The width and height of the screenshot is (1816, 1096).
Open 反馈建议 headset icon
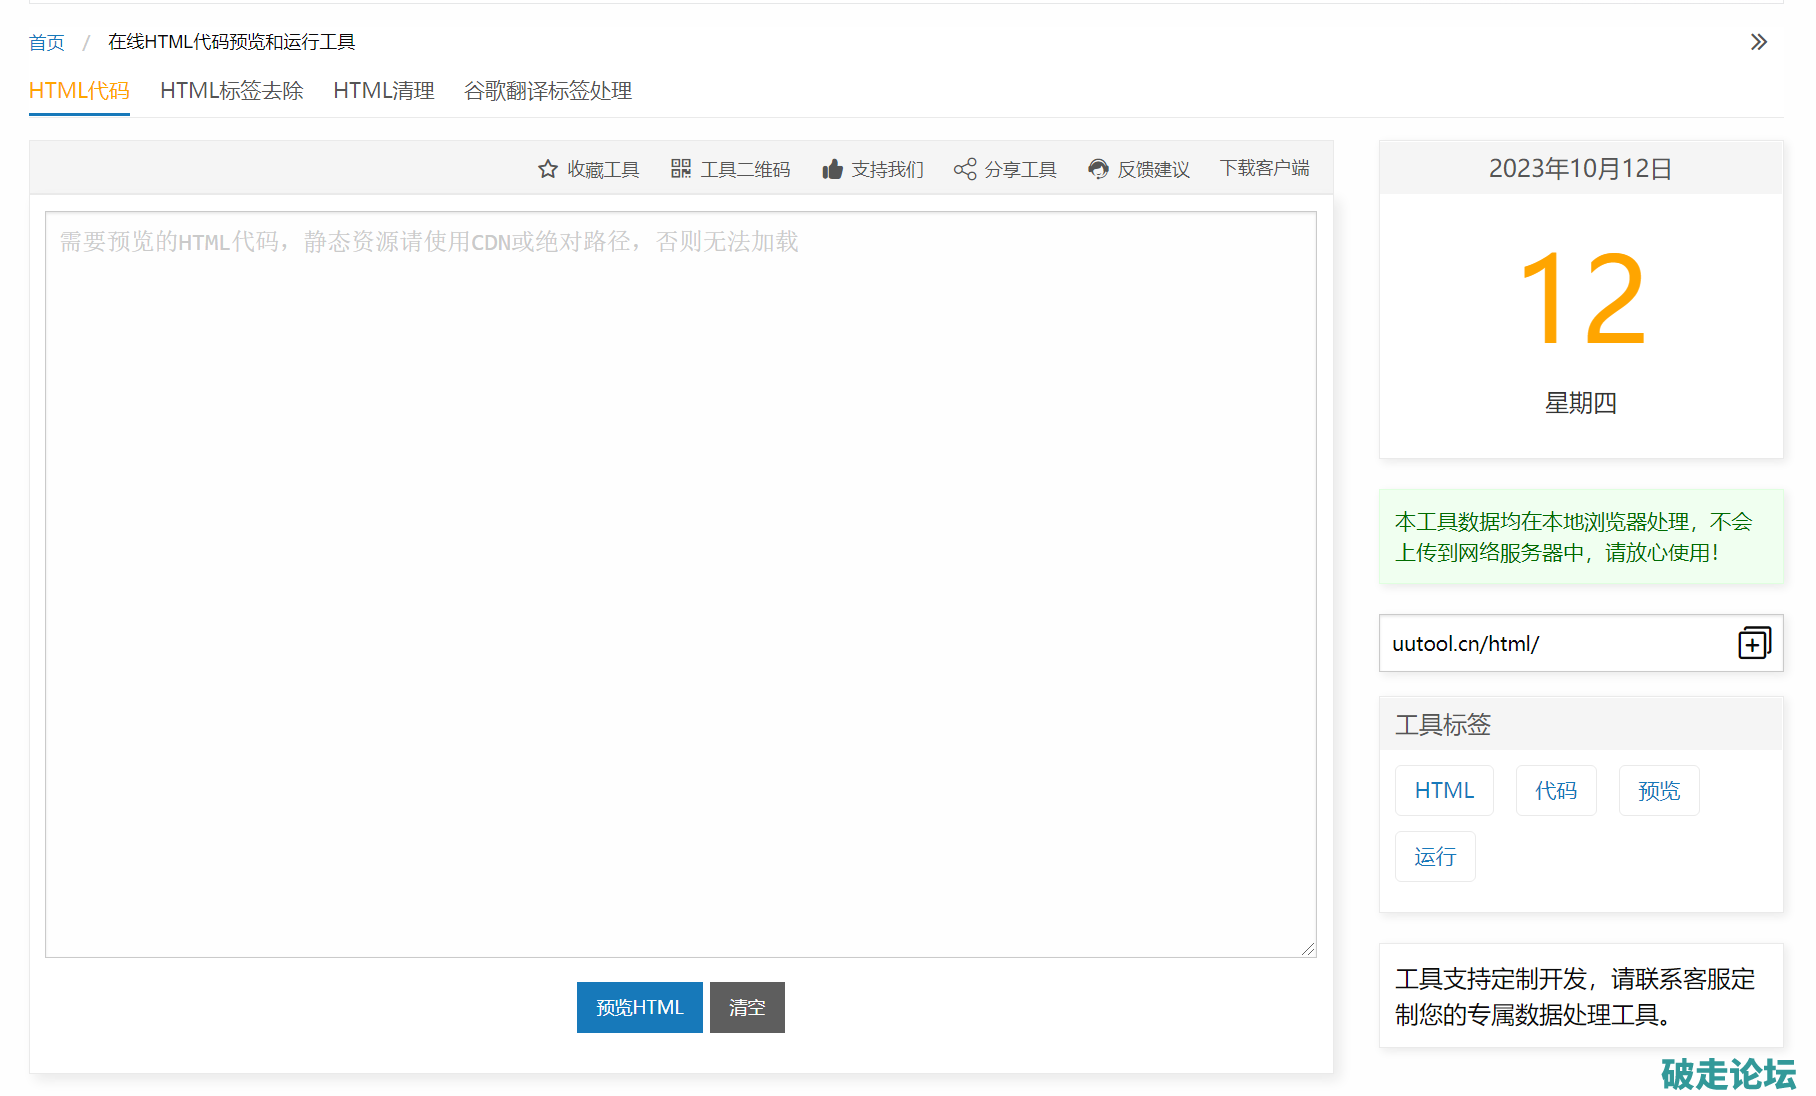point(1098,169)
